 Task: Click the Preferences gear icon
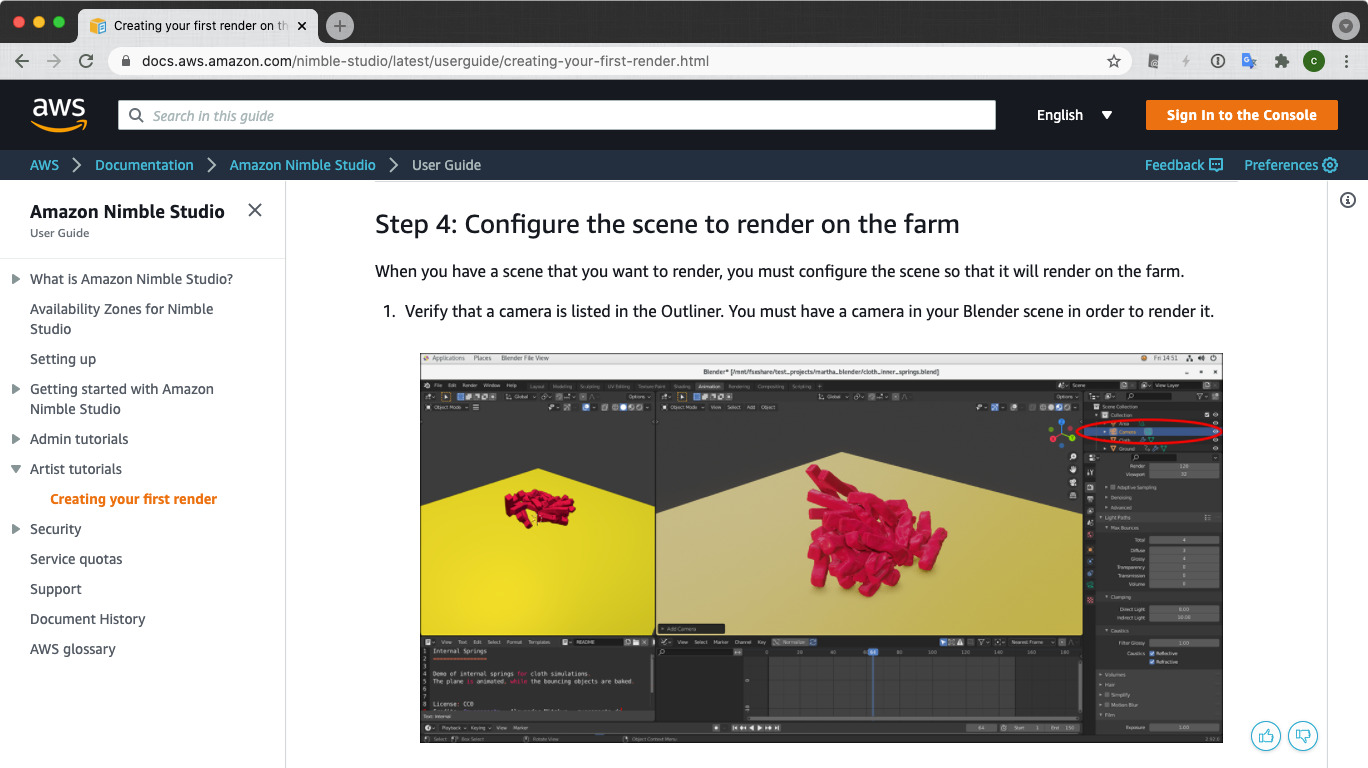pos(1330,165)
